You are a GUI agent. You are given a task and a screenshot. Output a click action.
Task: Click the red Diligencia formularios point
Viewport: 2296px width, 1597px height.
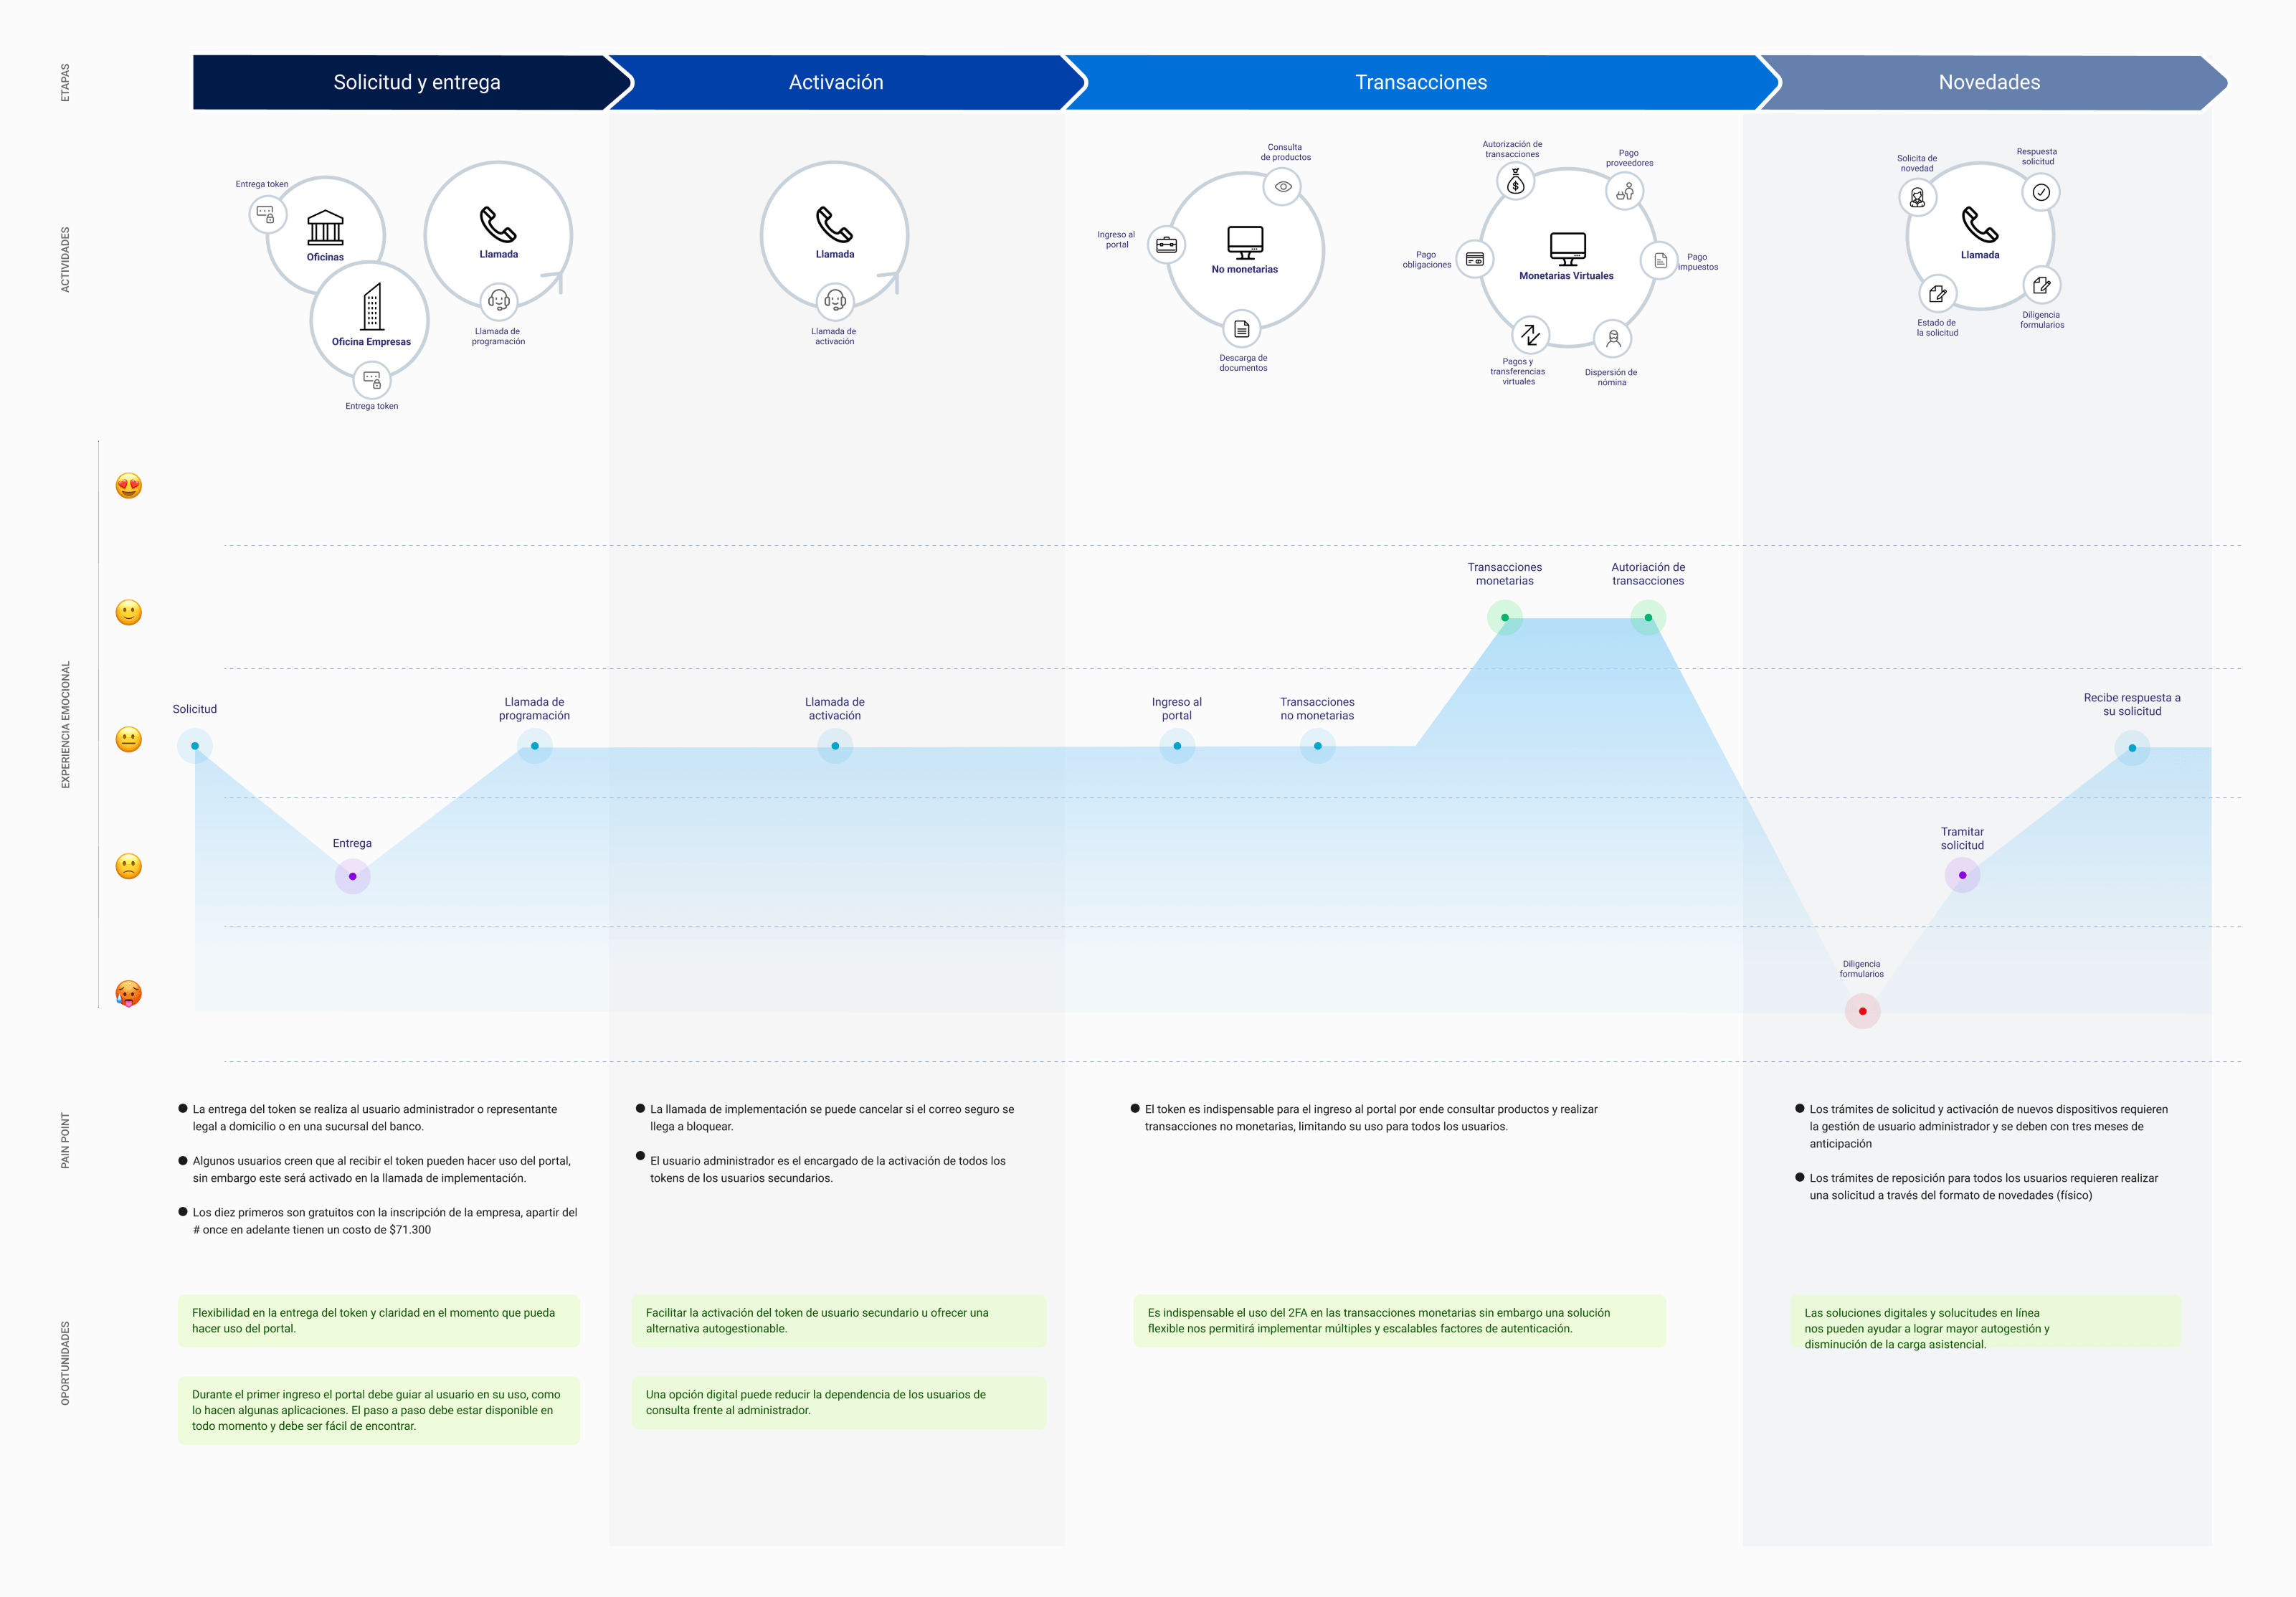(1862, 1011)
